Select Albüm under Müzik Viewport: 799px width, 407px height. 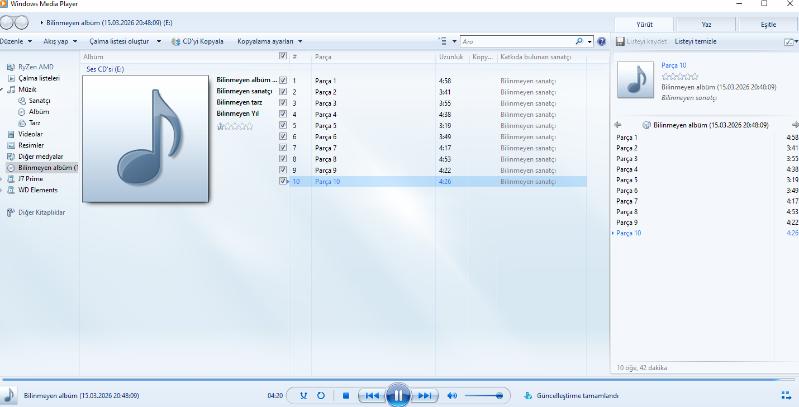pos(34,112)
